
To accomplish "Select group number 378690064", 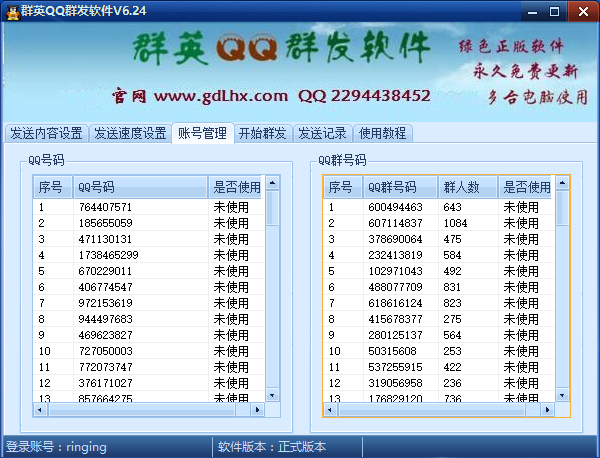I will point(395,239).
